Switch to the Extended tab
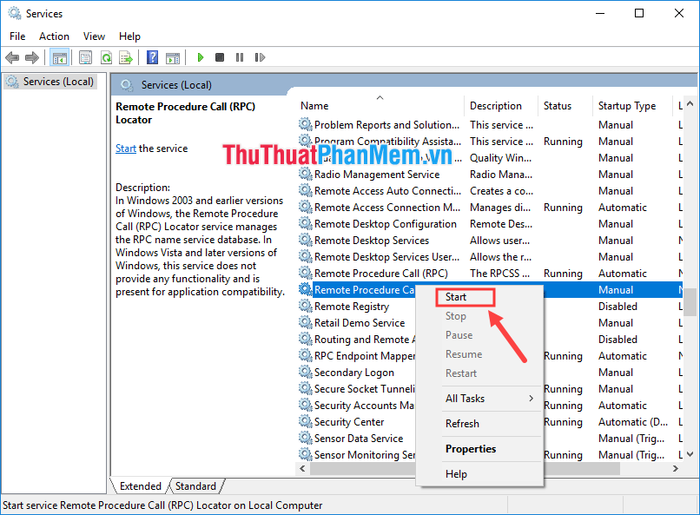700x515 pixels. tap(141, 487)
